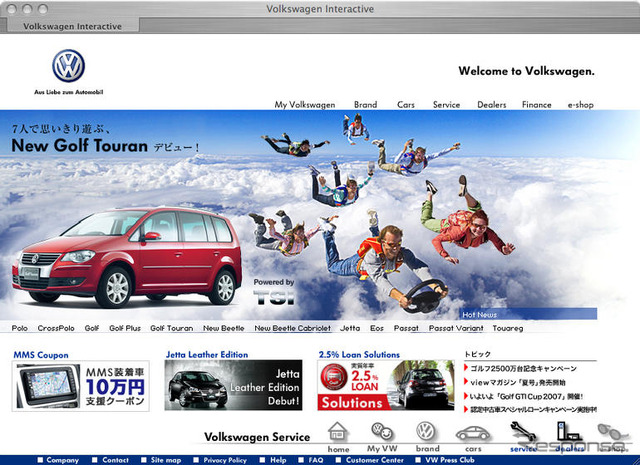640x465 pixels.
Task: Click the red Golf Touran car image
Action: pos(127,257)
